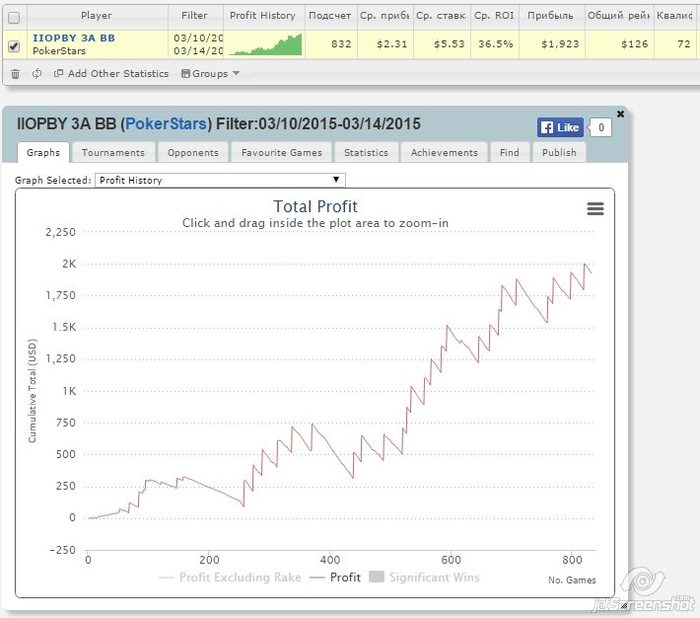
Task: Switch to the Publish tab
Action: pos(559,153)
